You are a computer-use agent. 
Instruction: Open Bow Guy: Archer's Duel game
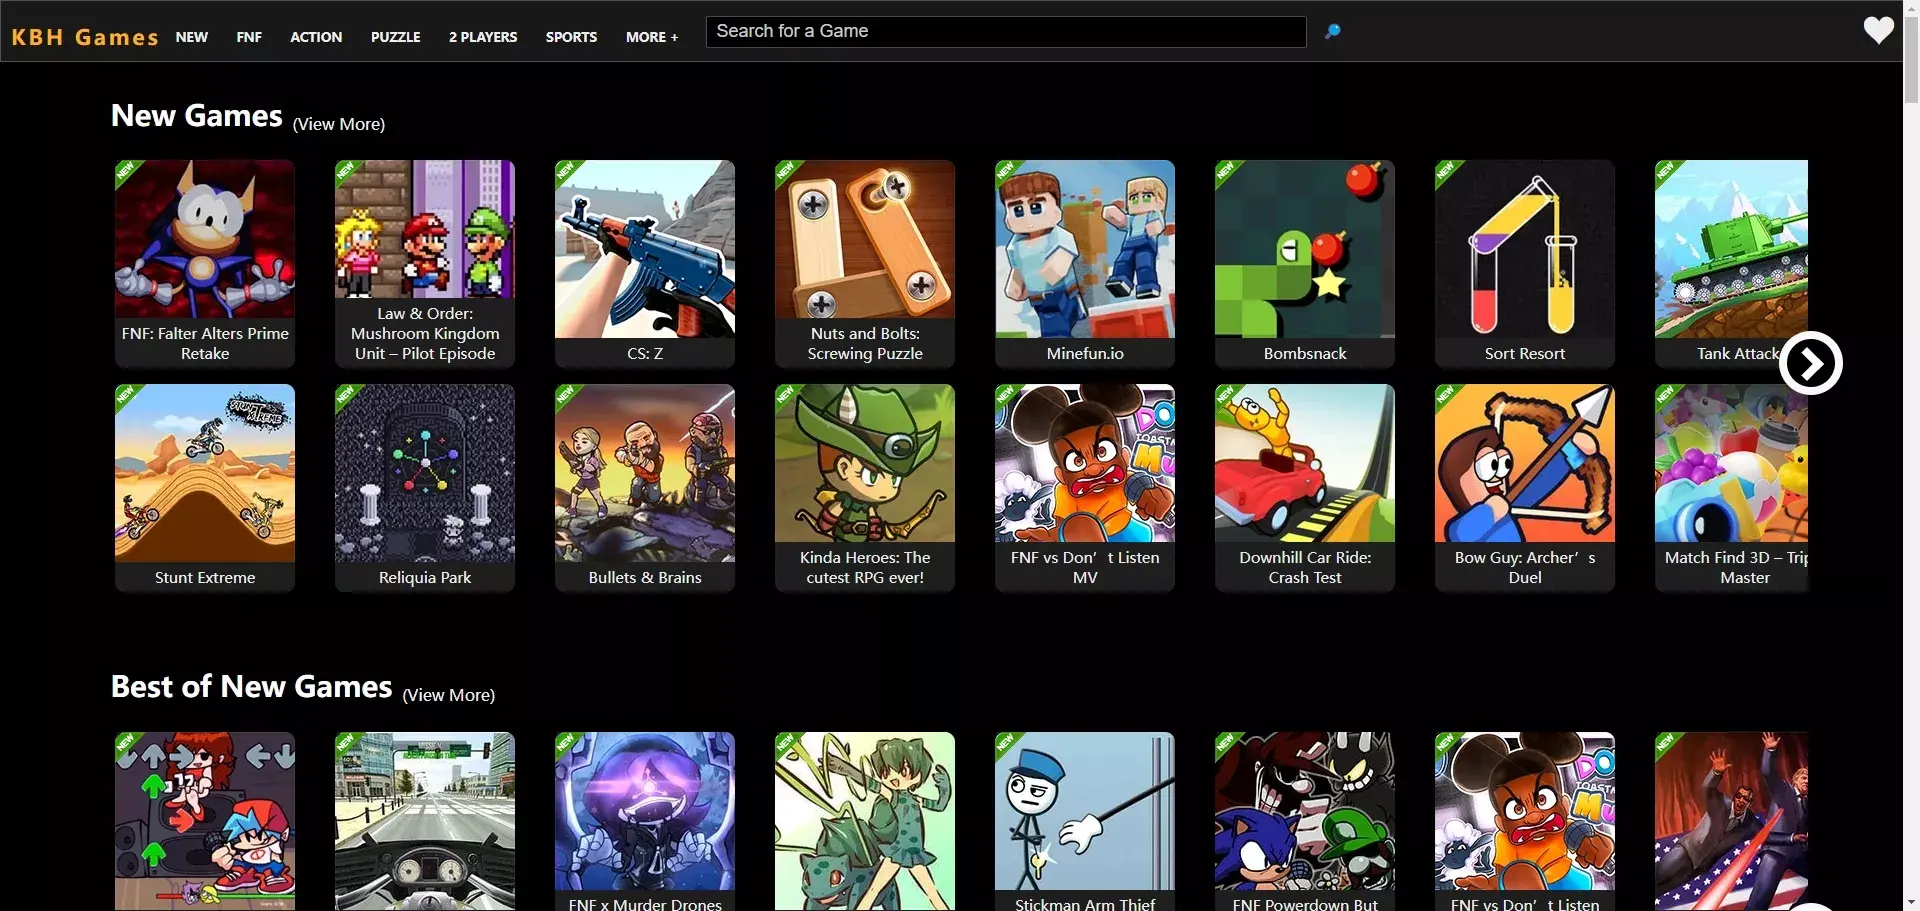pos(1525,488)
